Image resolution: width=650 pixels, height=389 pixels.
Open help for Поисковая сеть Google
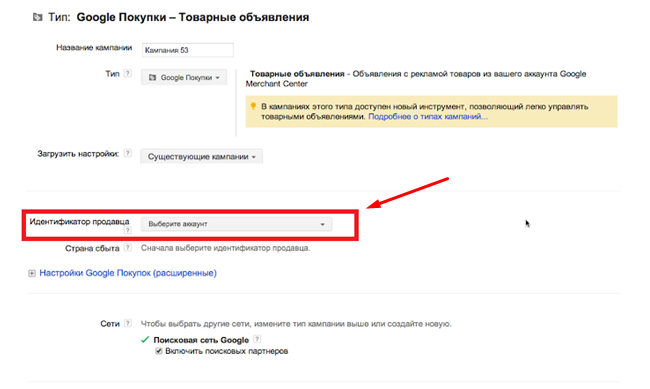click(257, 339)
